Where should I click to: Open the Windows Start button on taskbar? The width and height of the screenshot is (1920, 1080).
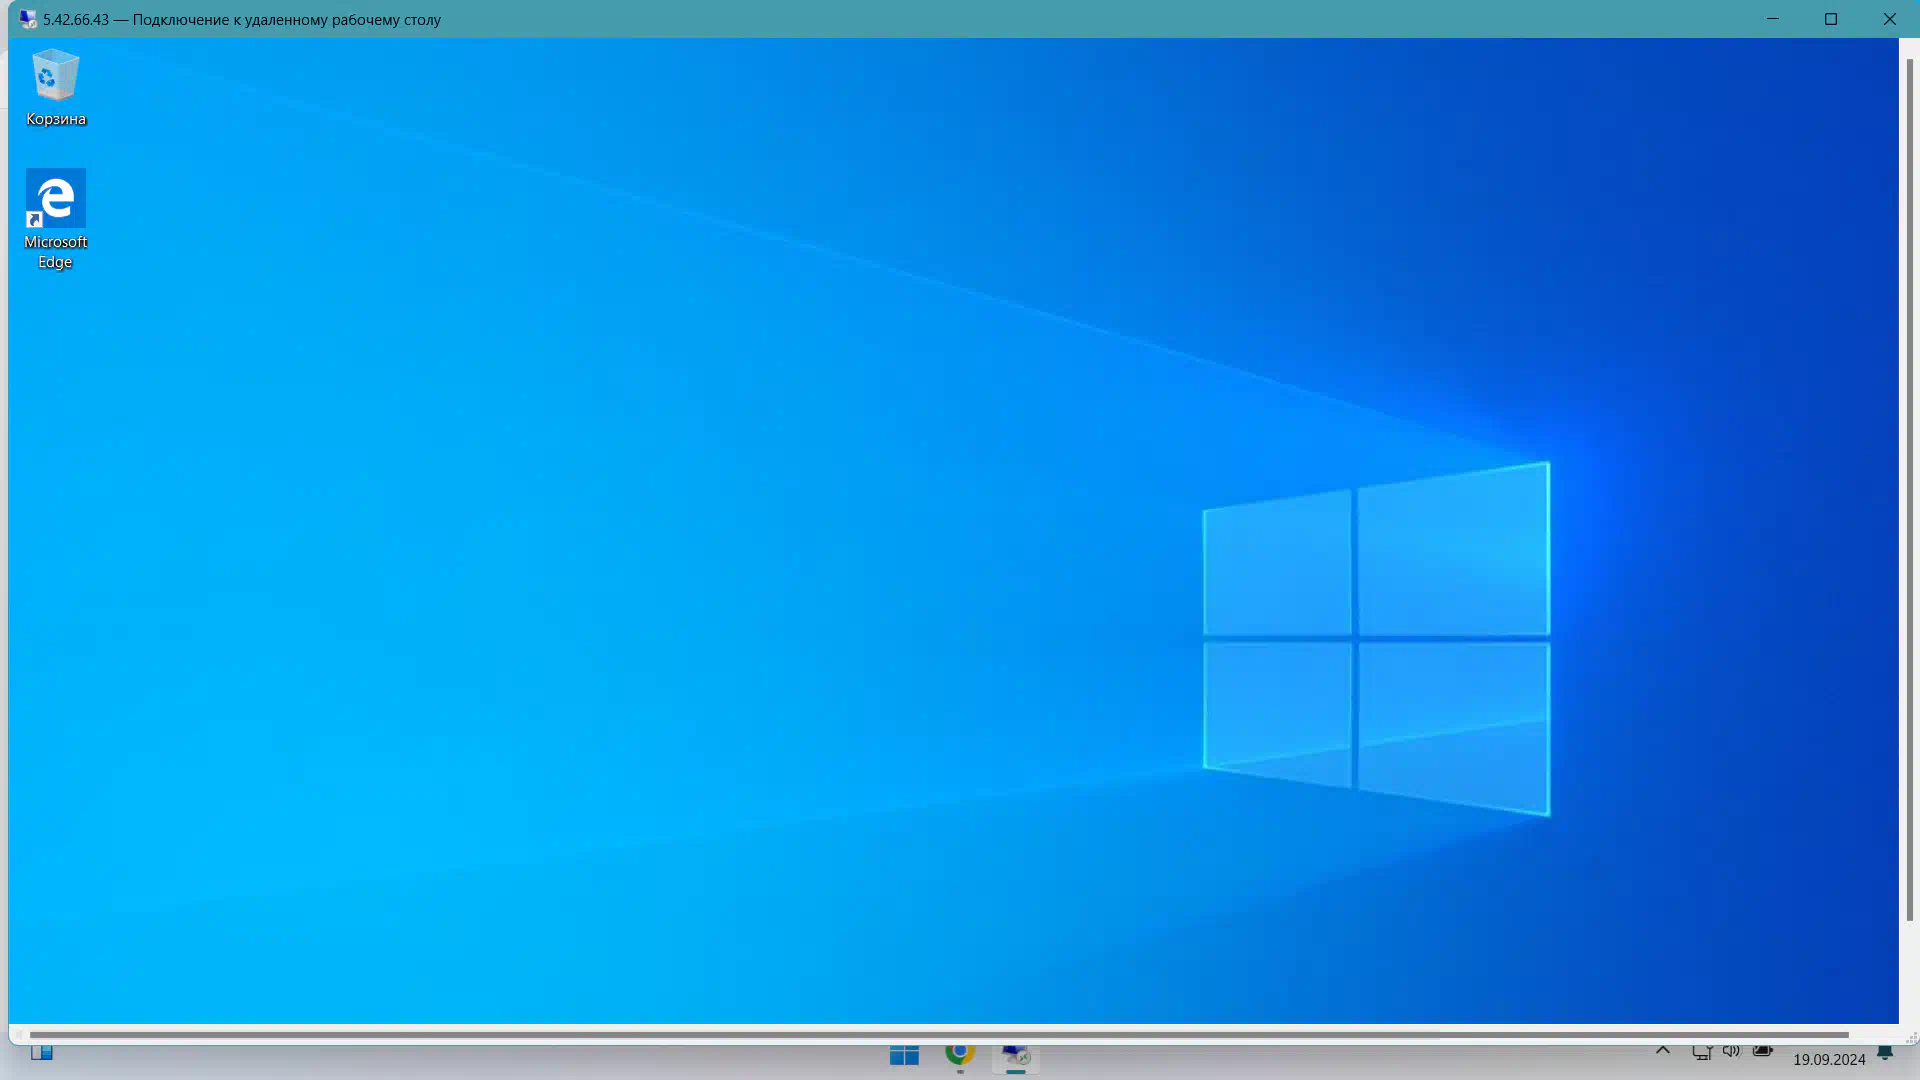[x=904, y=1056]
